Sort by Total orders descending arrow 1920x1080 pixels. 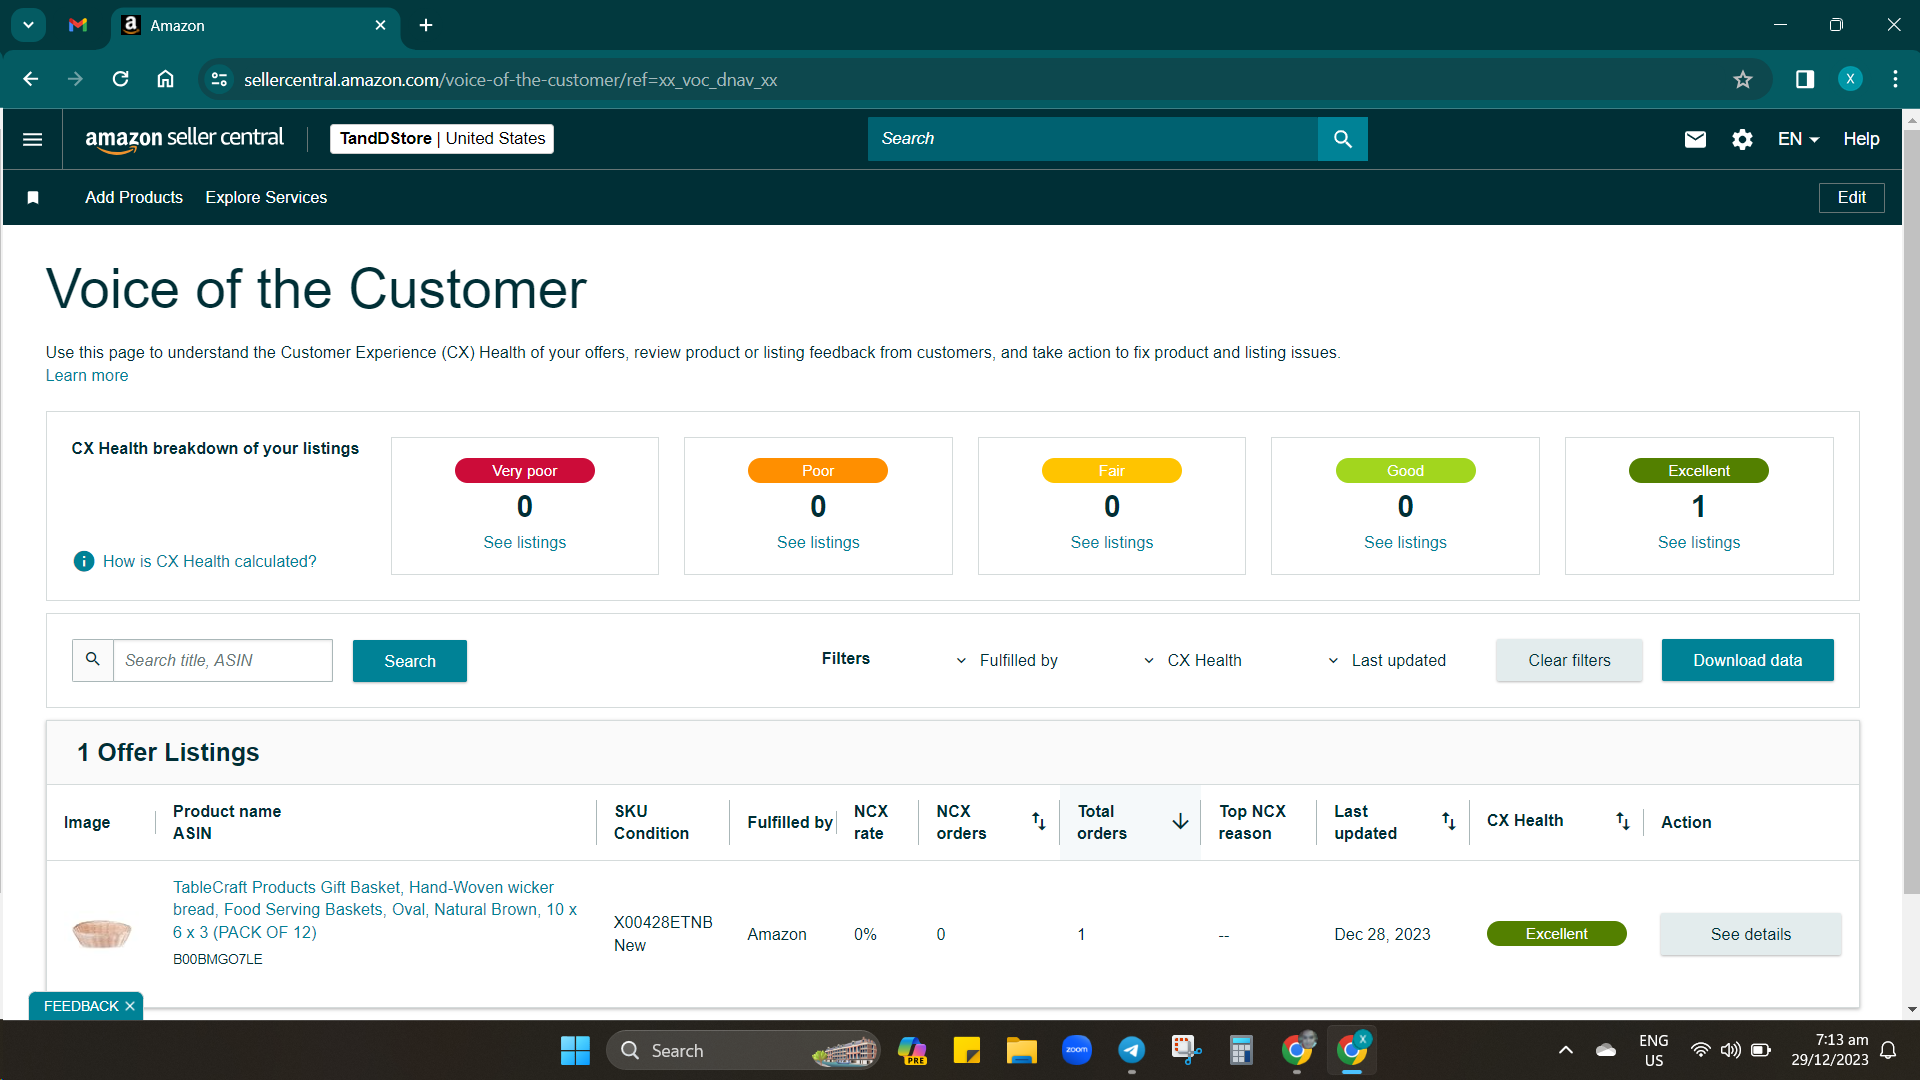pos(1180,822)
